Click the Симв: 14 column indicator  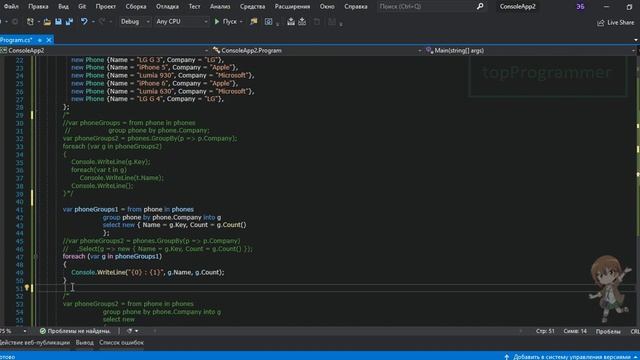(x=575, y=331)
